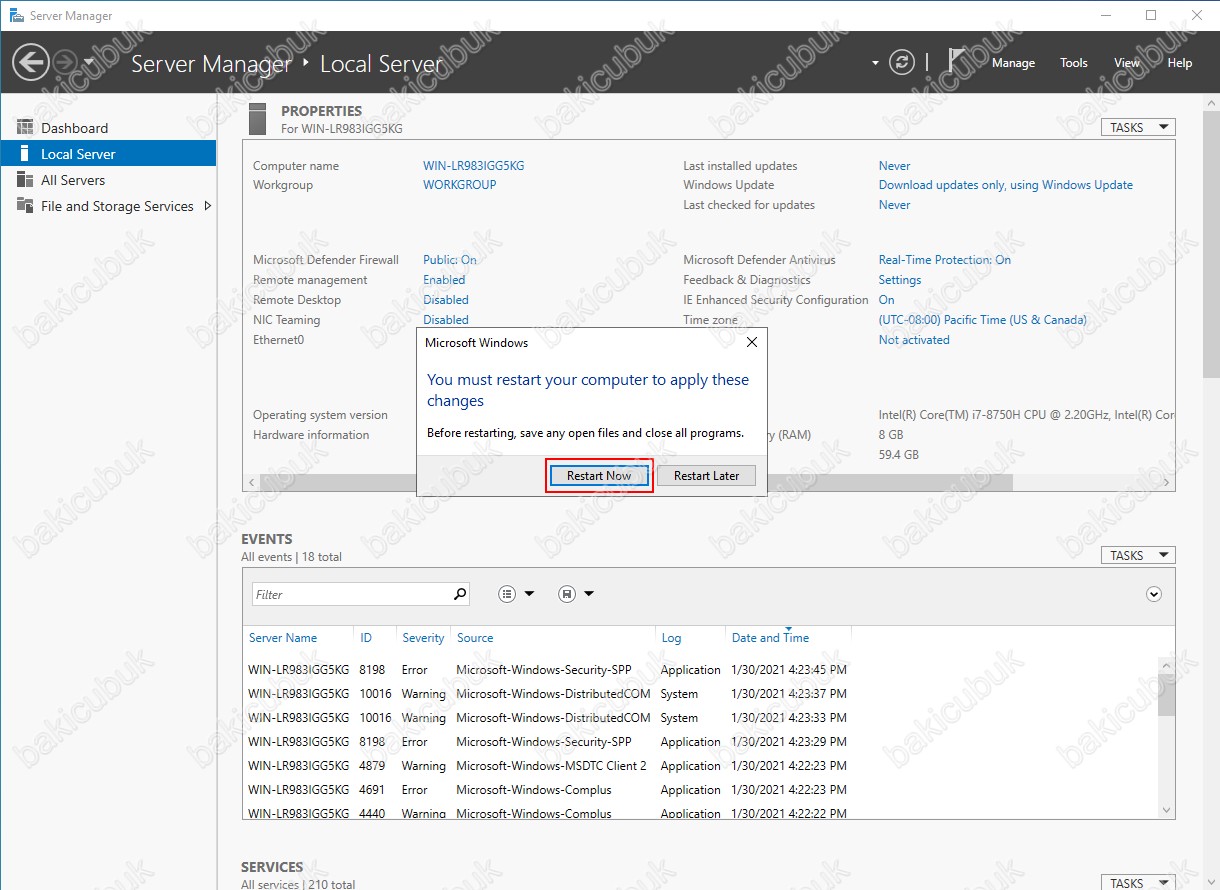Open the Tools menu
This screenshot has width=1220, height=890.
coord(1074,62)
